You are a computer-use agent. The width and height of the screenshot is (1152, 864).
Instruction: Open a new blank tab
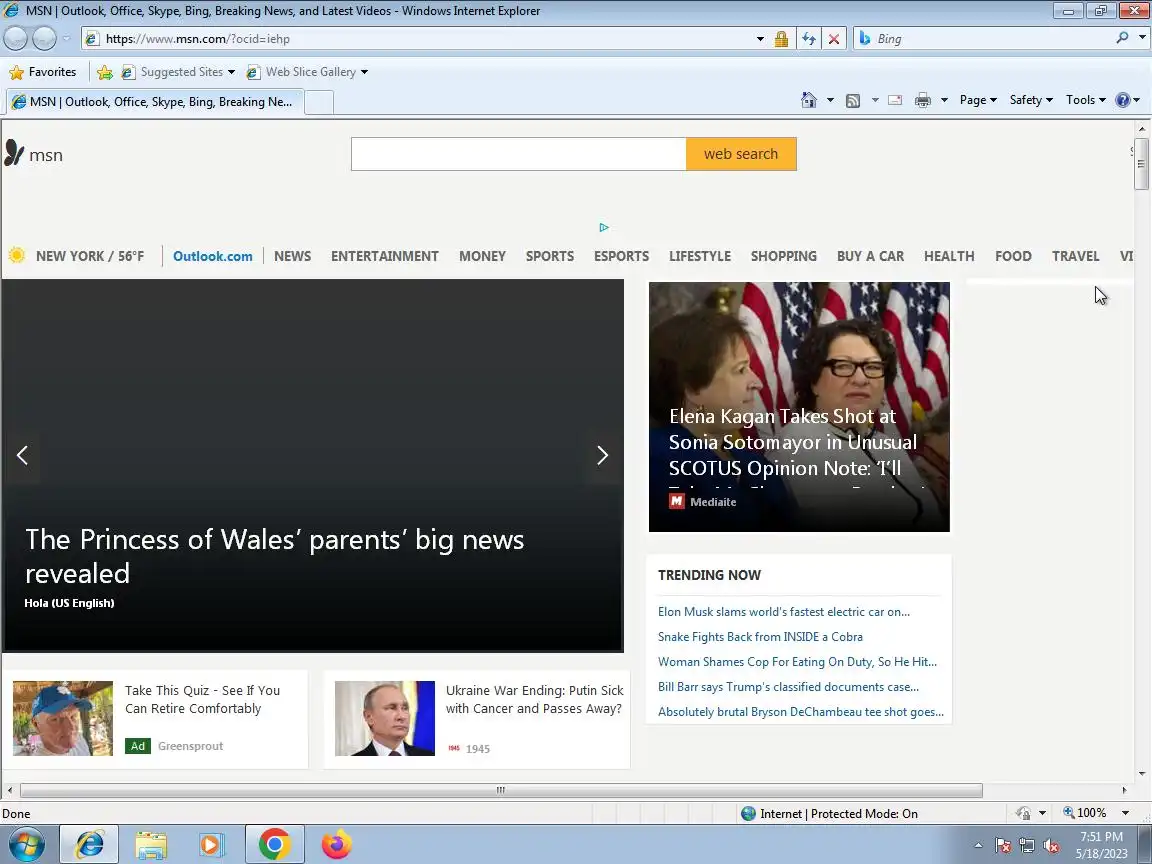pyautogui.click(x=319, y=102)
